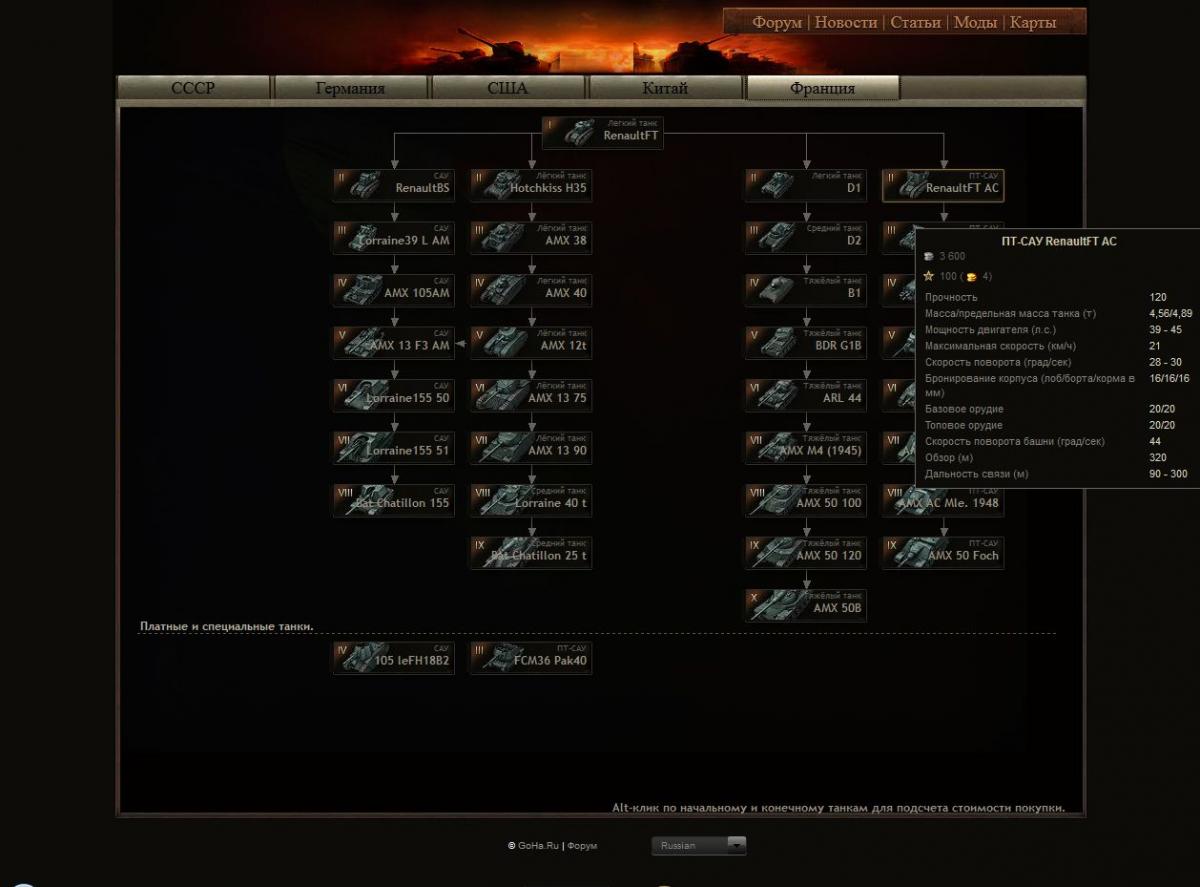The height and width of the screenshot is (887, 1200).
Task: Open the D1 light tank node
Action: (x=805, y=185)
